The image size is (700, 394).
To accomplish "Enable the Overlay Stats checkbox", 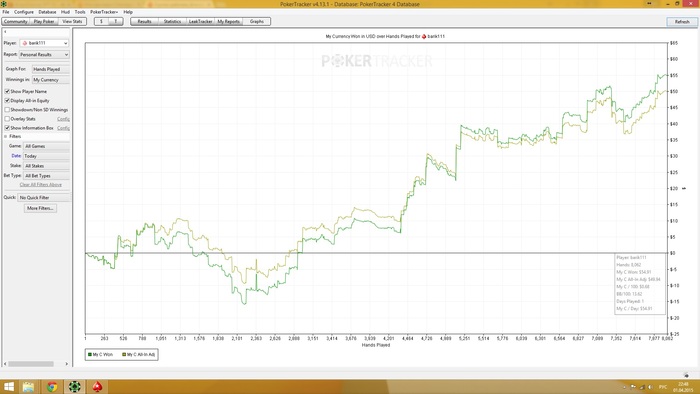I will pyautogui.click(x=7, y=119).
